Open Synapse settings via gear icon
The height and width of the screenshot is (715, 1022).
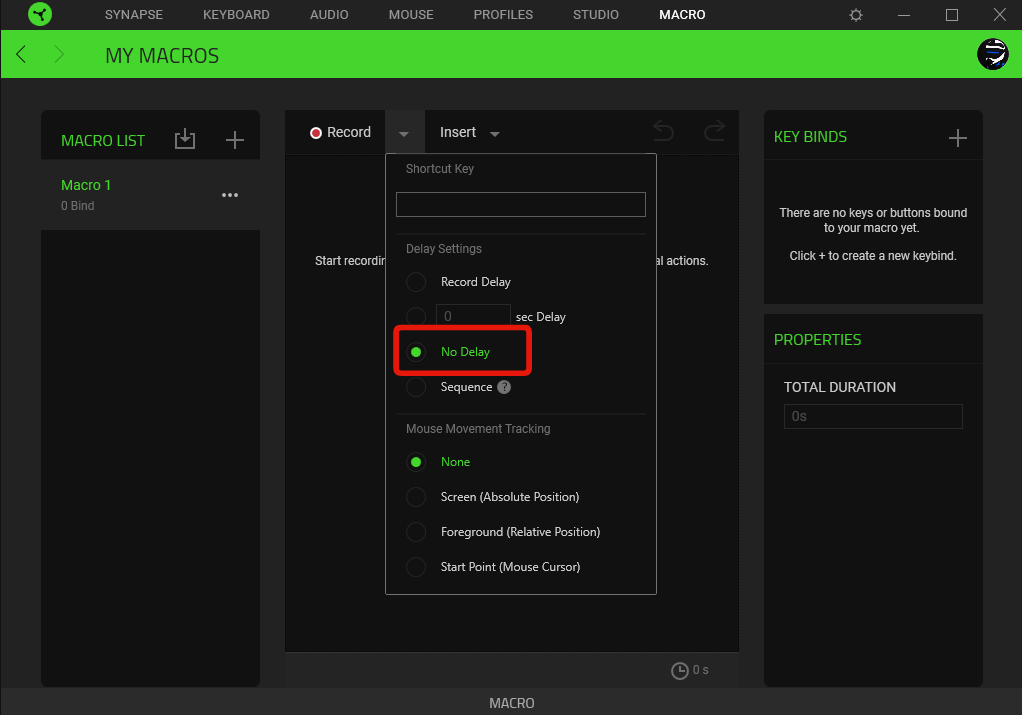(x=855, y=15)
